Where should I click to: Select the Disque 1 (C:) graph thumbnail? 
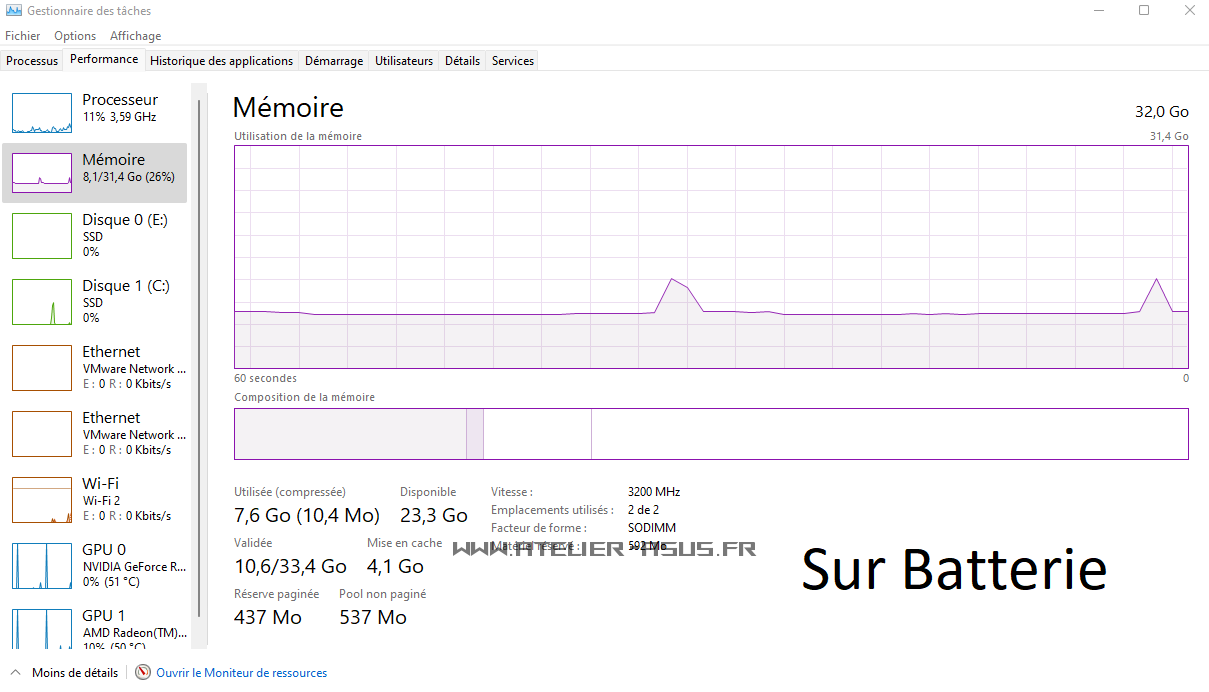click(x=42, y=302)
